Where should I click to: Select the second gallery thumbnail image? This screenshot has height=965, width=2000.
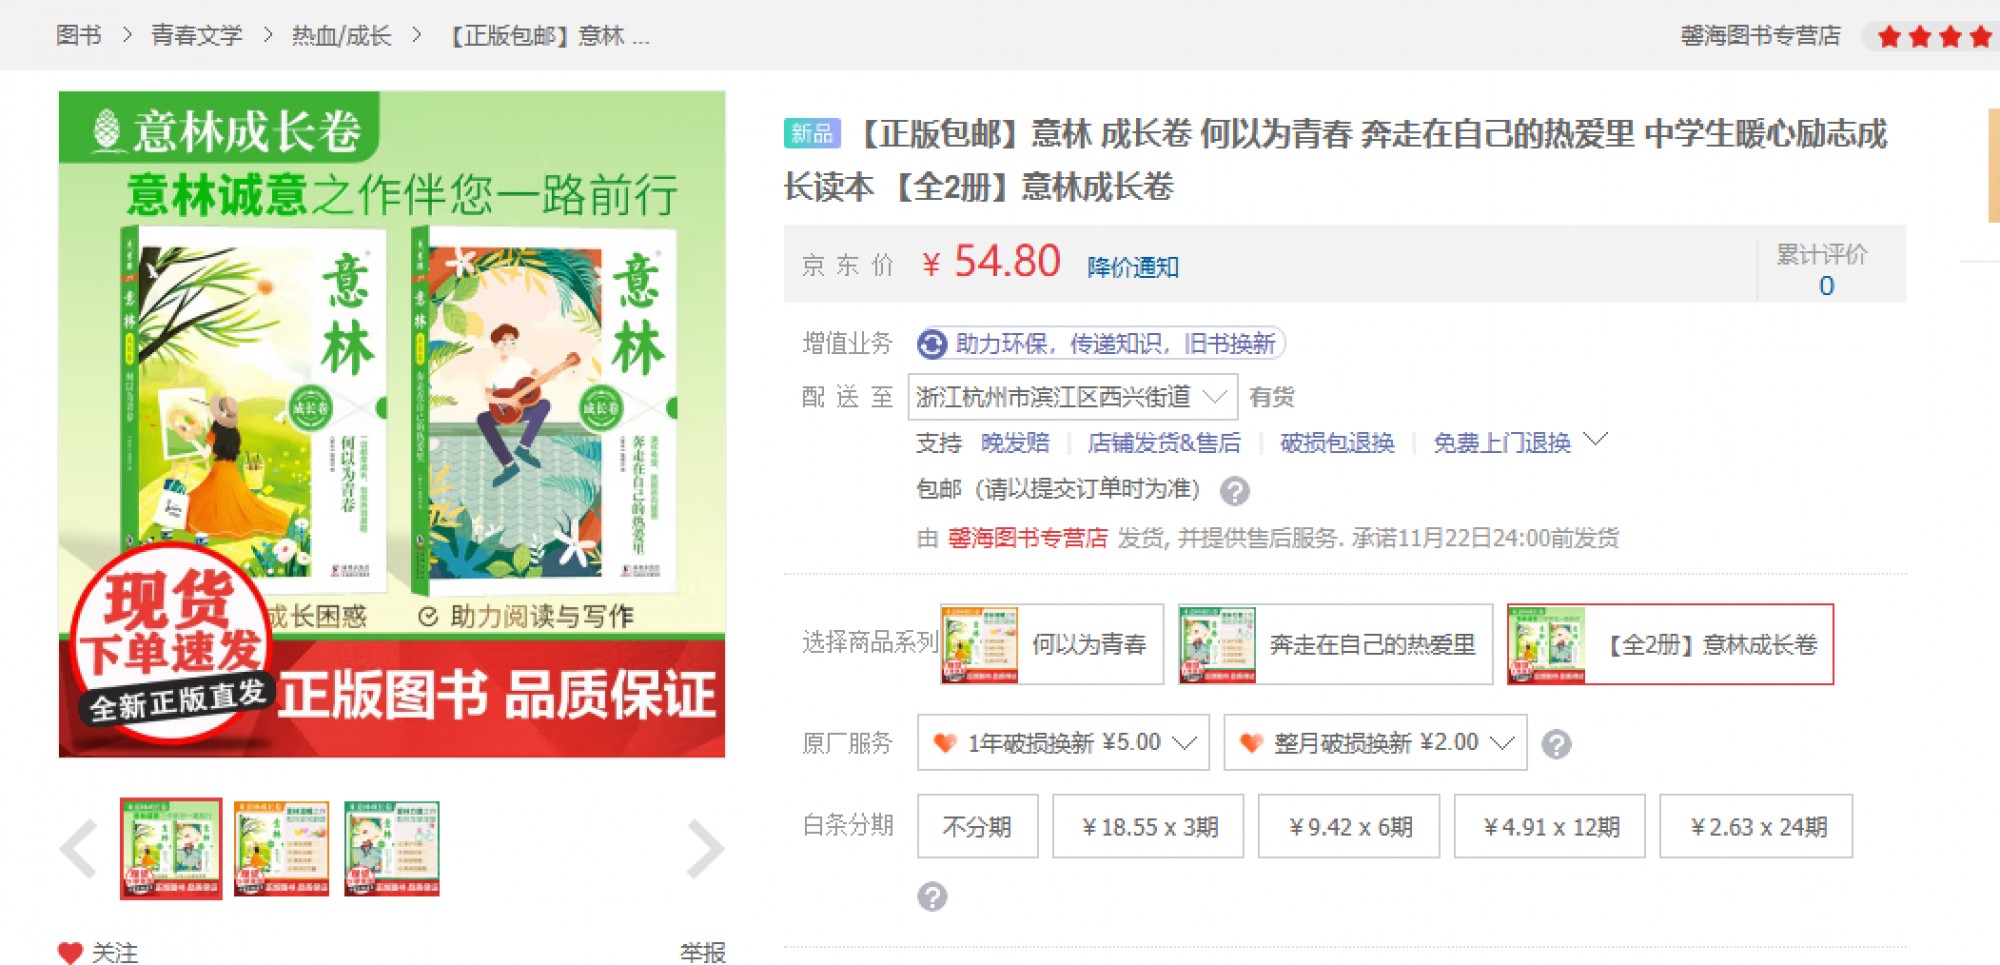click(x=282, y=848)
